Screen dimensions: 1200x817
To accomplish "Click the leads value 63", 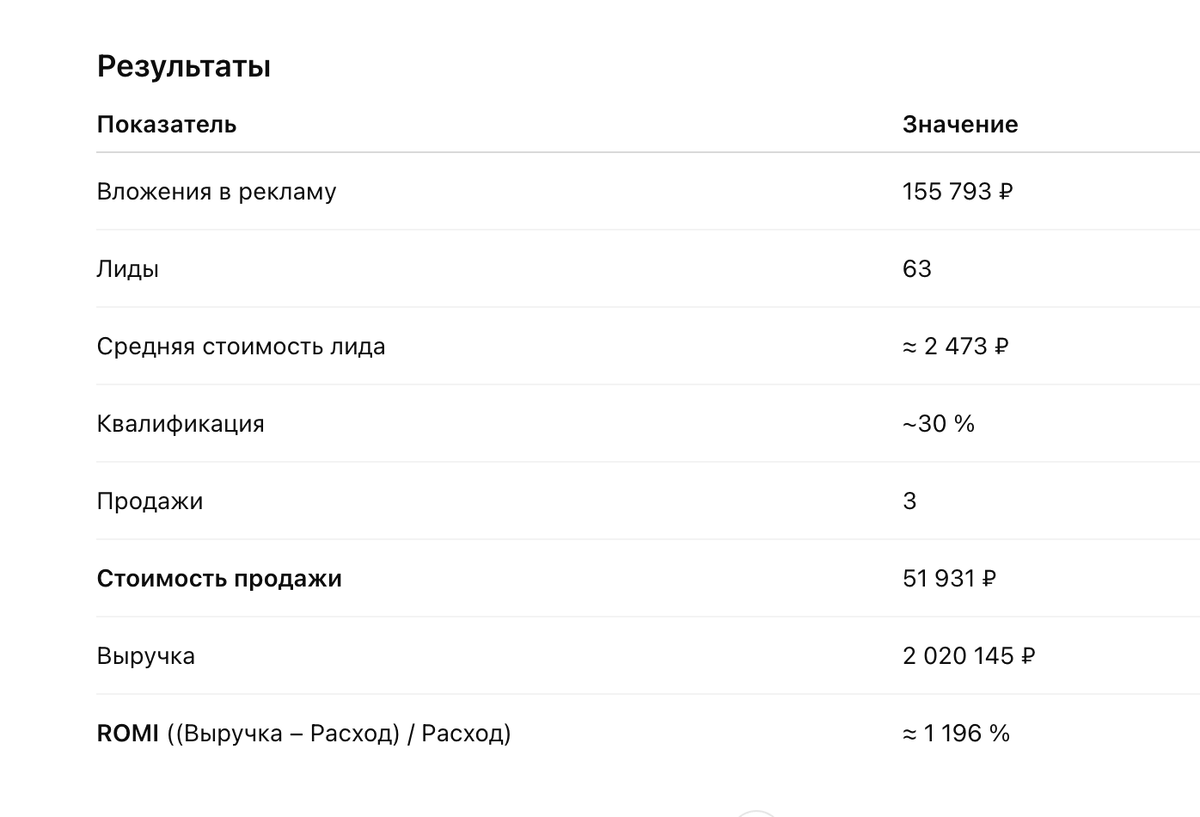I will pos(917,269).
